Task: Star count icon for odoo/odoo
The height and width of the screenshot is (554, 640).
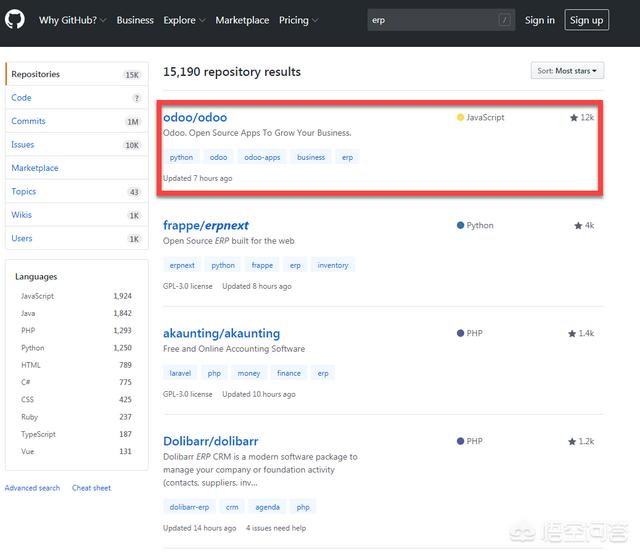Action: 573,118
